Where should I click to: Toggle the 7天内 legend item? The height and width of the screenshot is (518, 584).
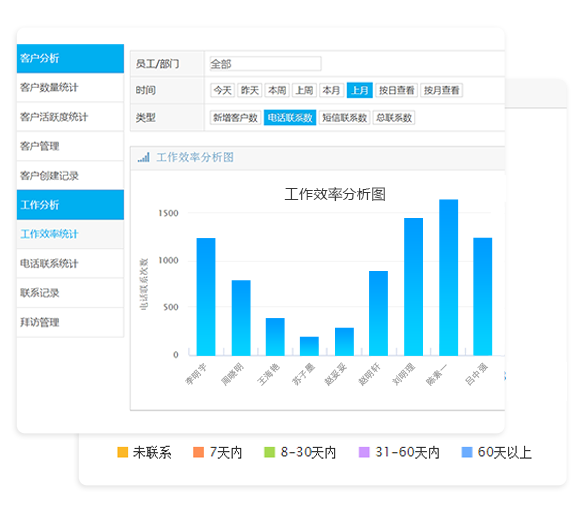coord(218,452)
